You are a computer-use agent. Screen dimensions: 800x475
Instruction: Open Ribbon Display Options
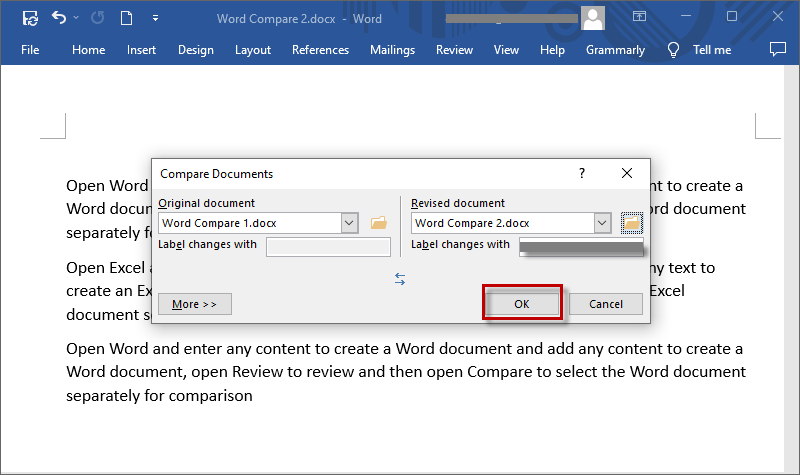pyautogui.click(x=639, y=17)
